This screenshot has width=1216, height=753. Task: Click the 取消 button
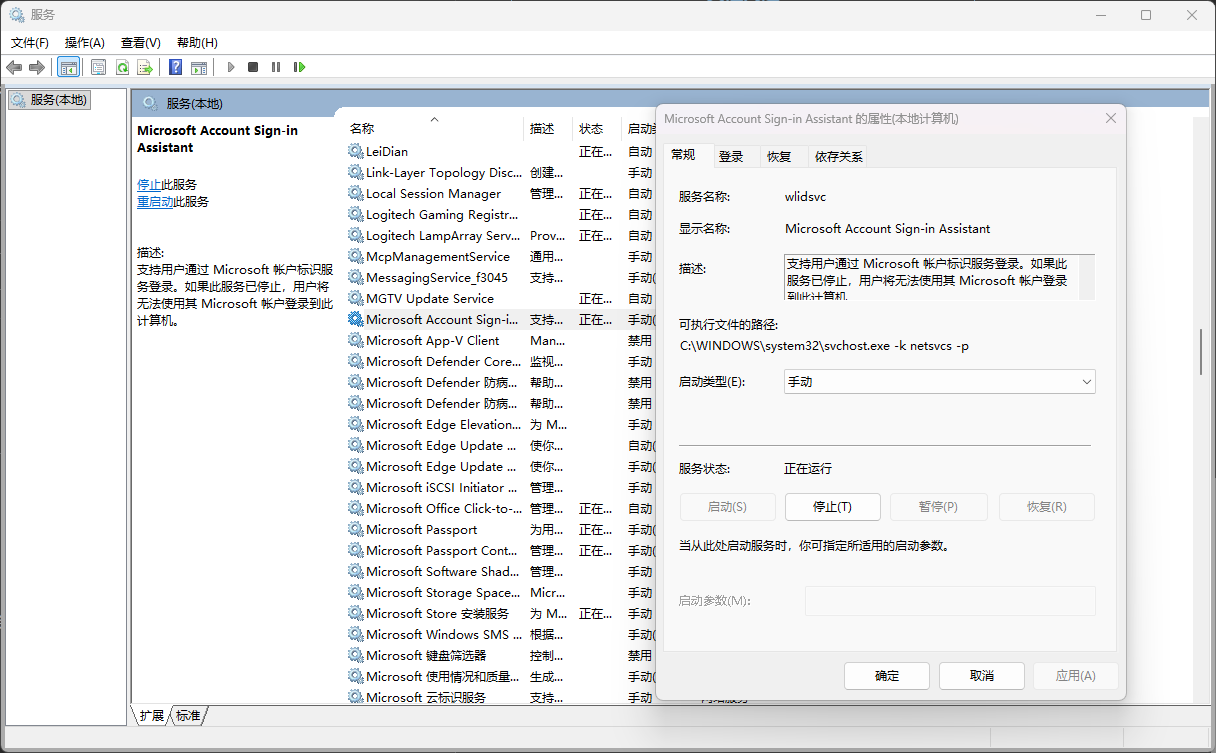[981, 675]
